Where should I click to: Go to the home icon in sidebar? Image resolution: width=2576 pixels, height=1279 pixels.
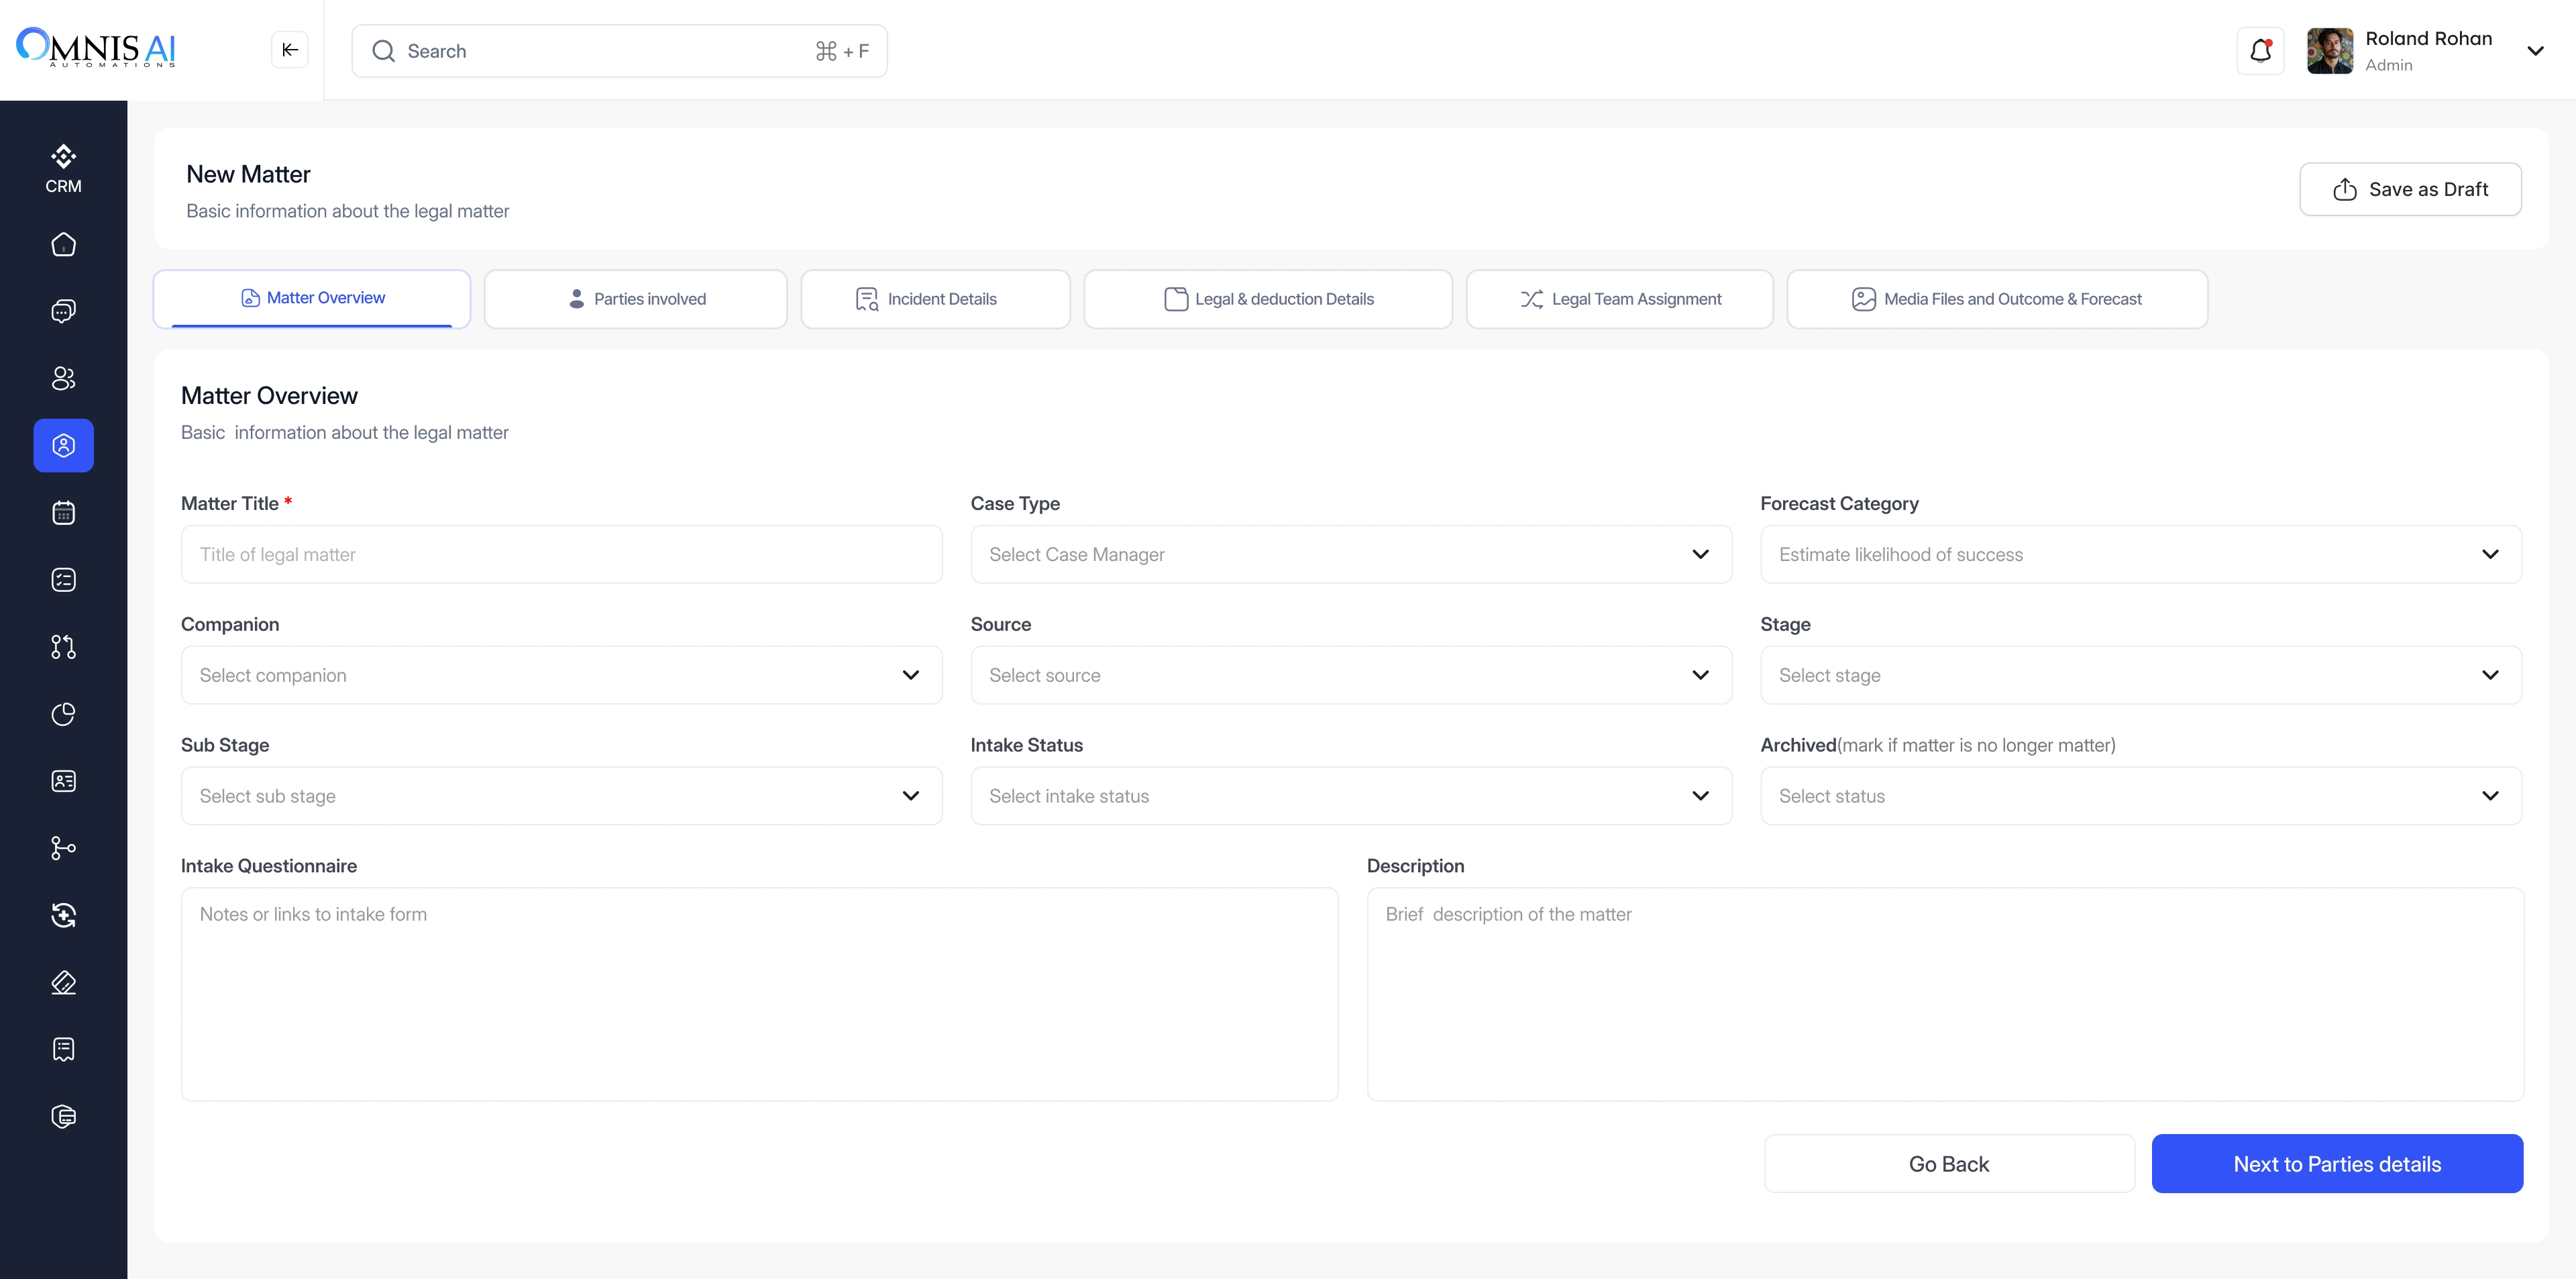tap(63, 244)
